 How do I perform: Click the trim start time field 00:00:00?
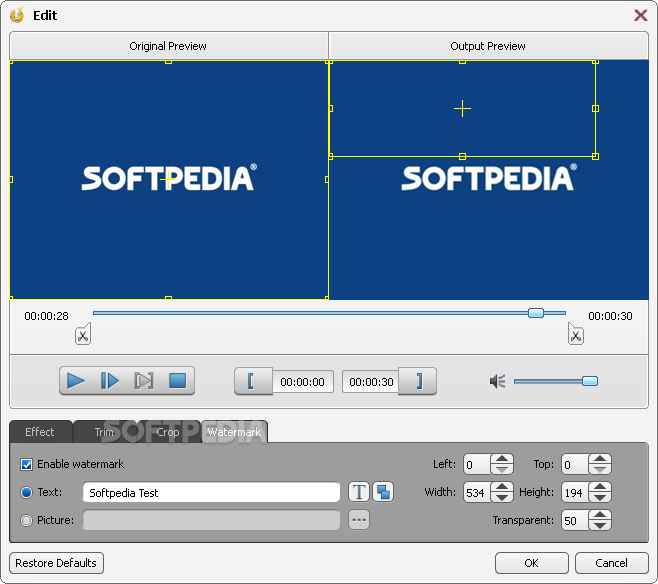click(x=303, y=382)
